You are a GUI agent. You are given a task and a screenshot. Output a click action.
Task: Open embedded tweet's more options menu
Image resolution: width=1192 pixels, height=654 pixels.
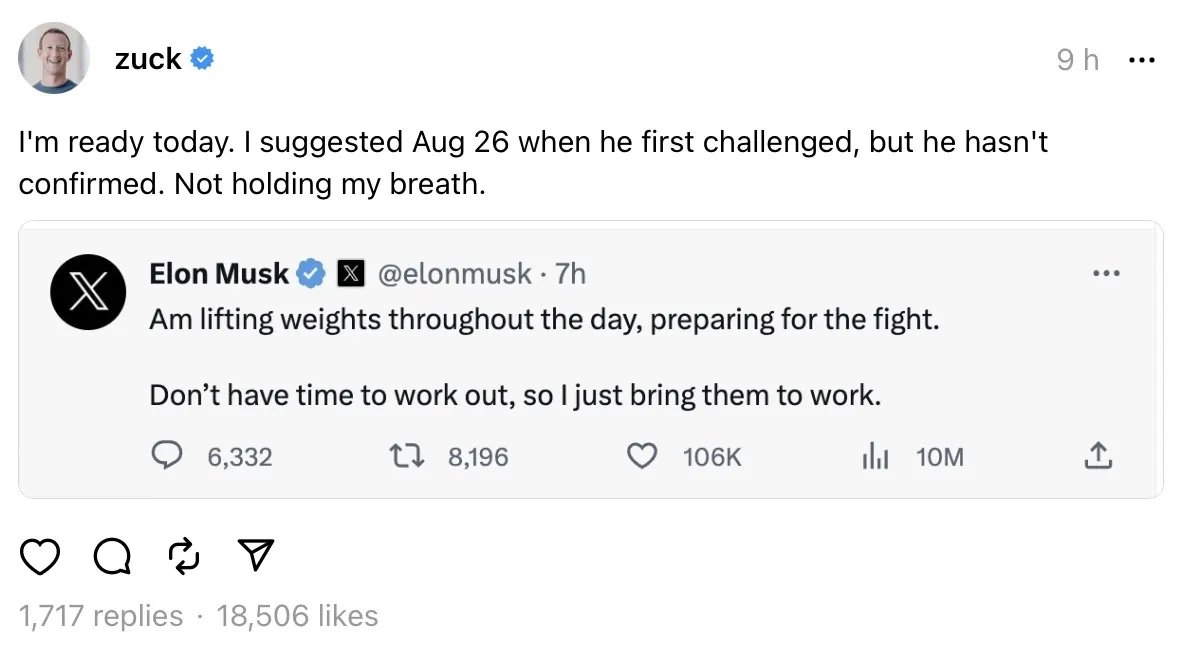pyautogui.click(x=1107, y=273)
